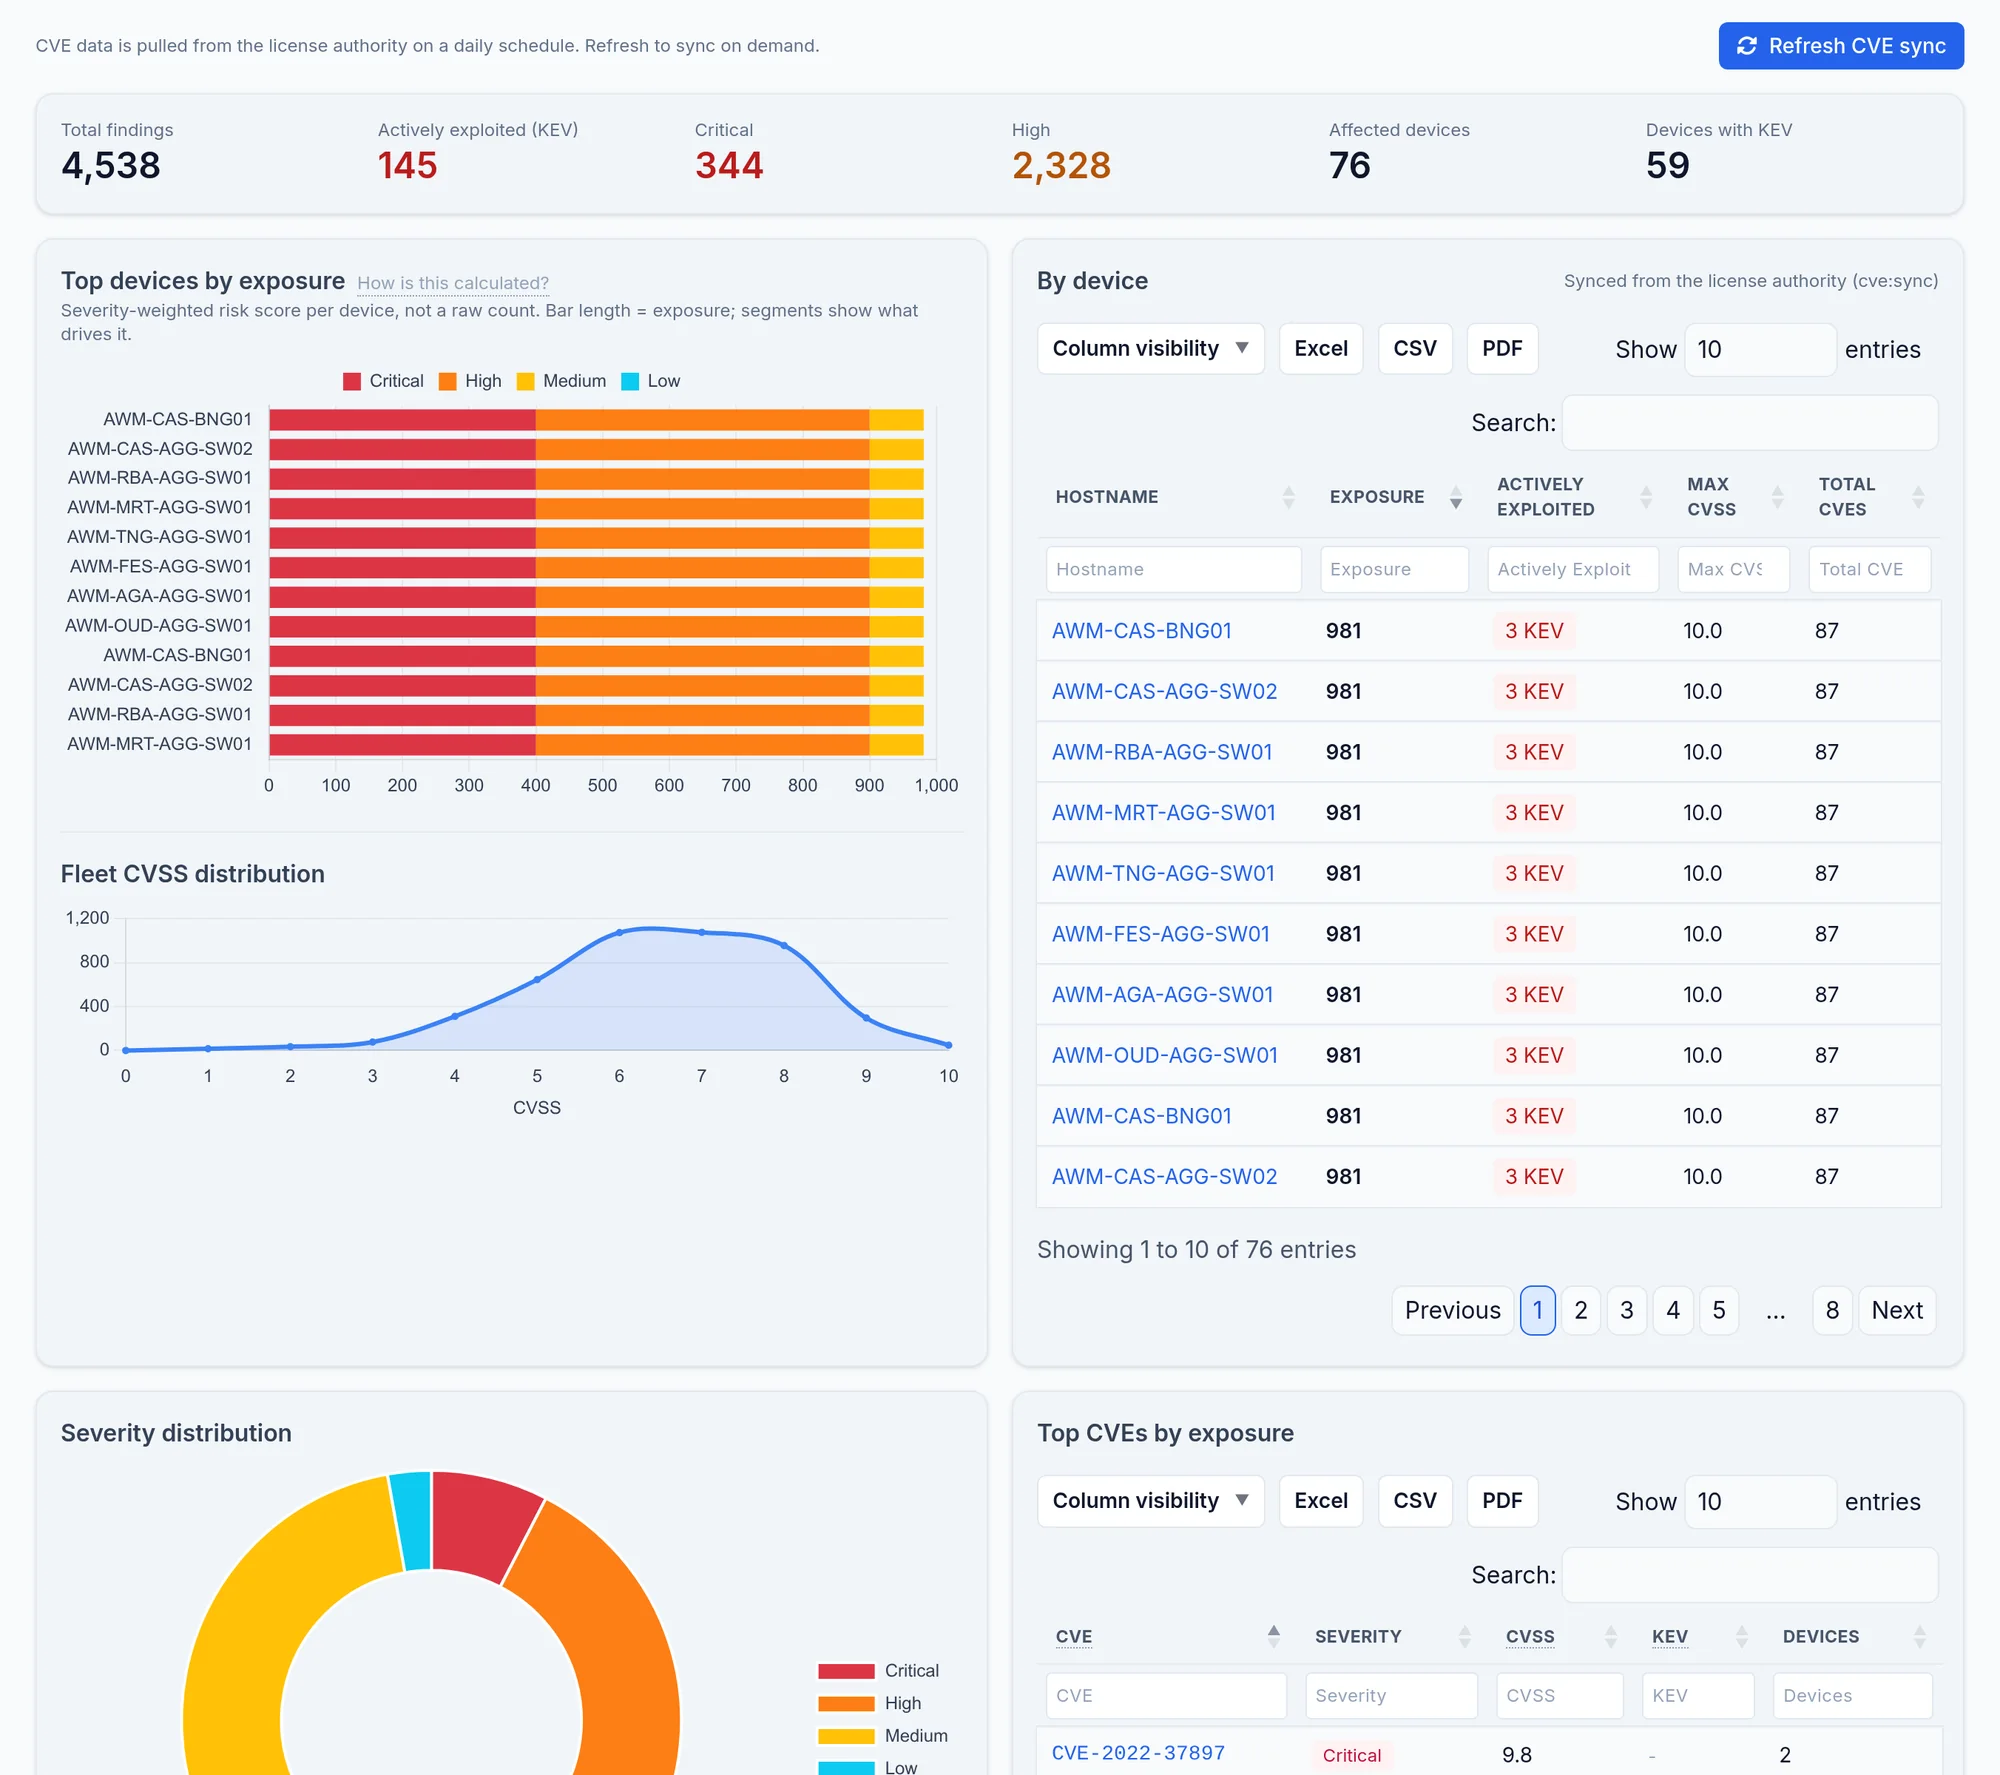
Task: Click the Refresh CVE sync button
Action: 1841,46
